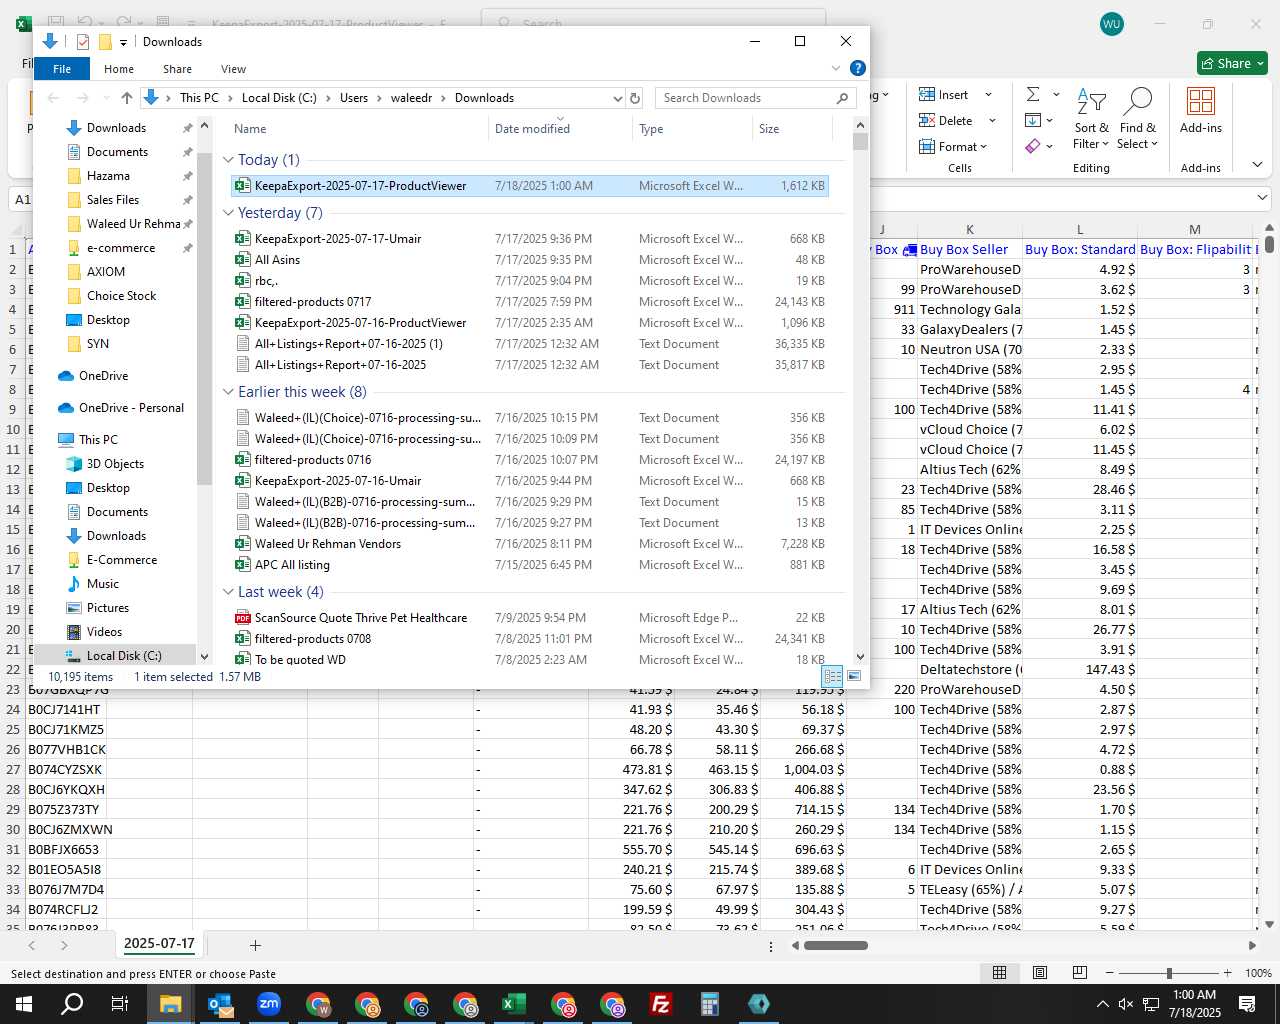Click Excel Normal view icon in status bar
The height and width of the screenshot is (1024, 1280).
coord(999,972)
